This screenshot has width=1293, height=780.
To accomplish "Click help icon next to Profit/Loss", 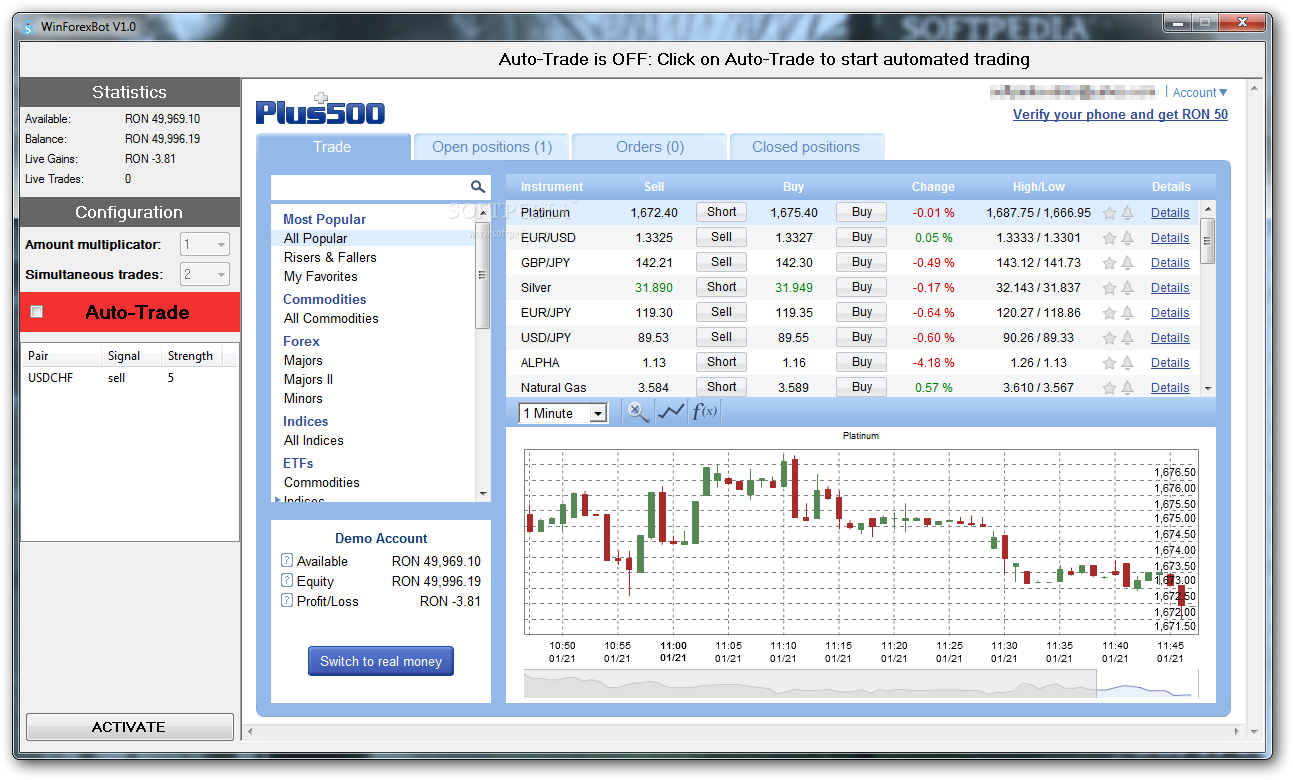I will pos(287,601).
